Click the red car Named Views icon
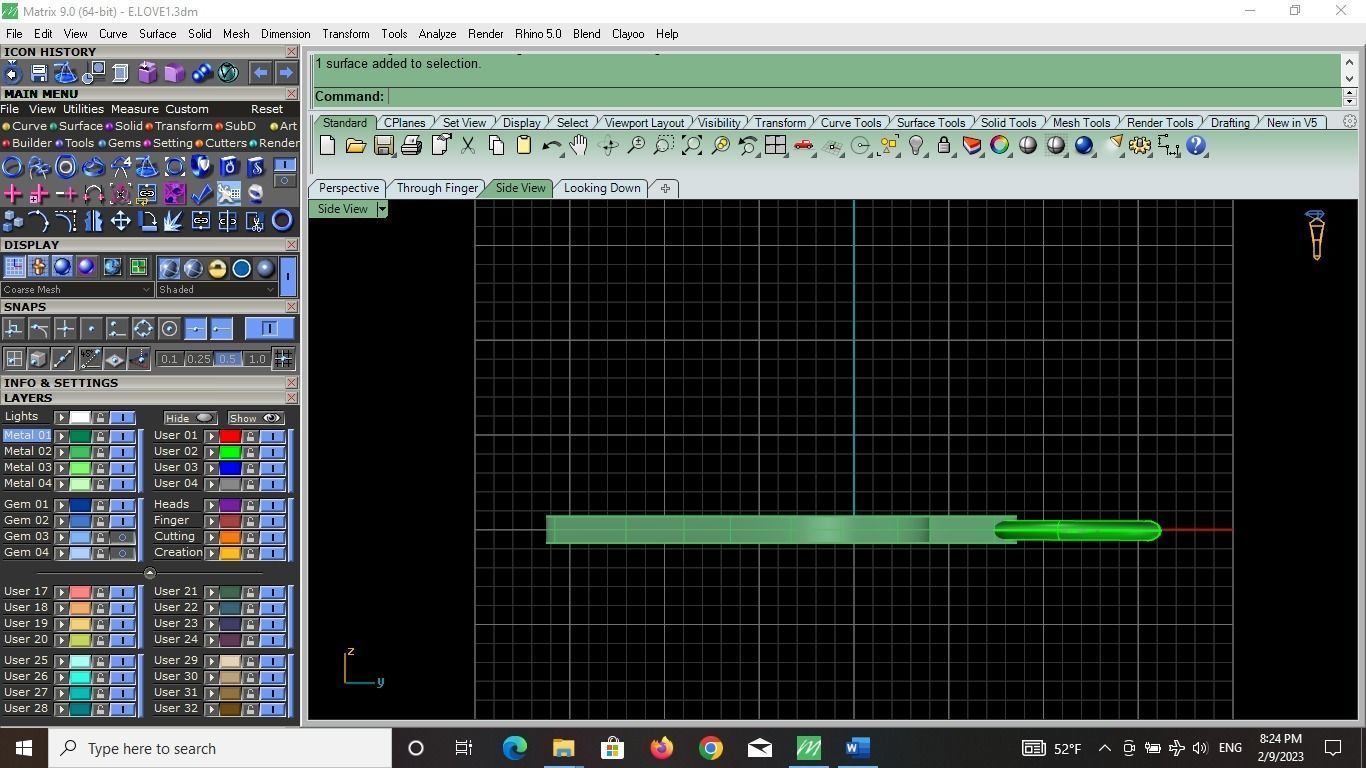Screen dimensions: 1366x768 pyautogui.click(x=803, y=146)
